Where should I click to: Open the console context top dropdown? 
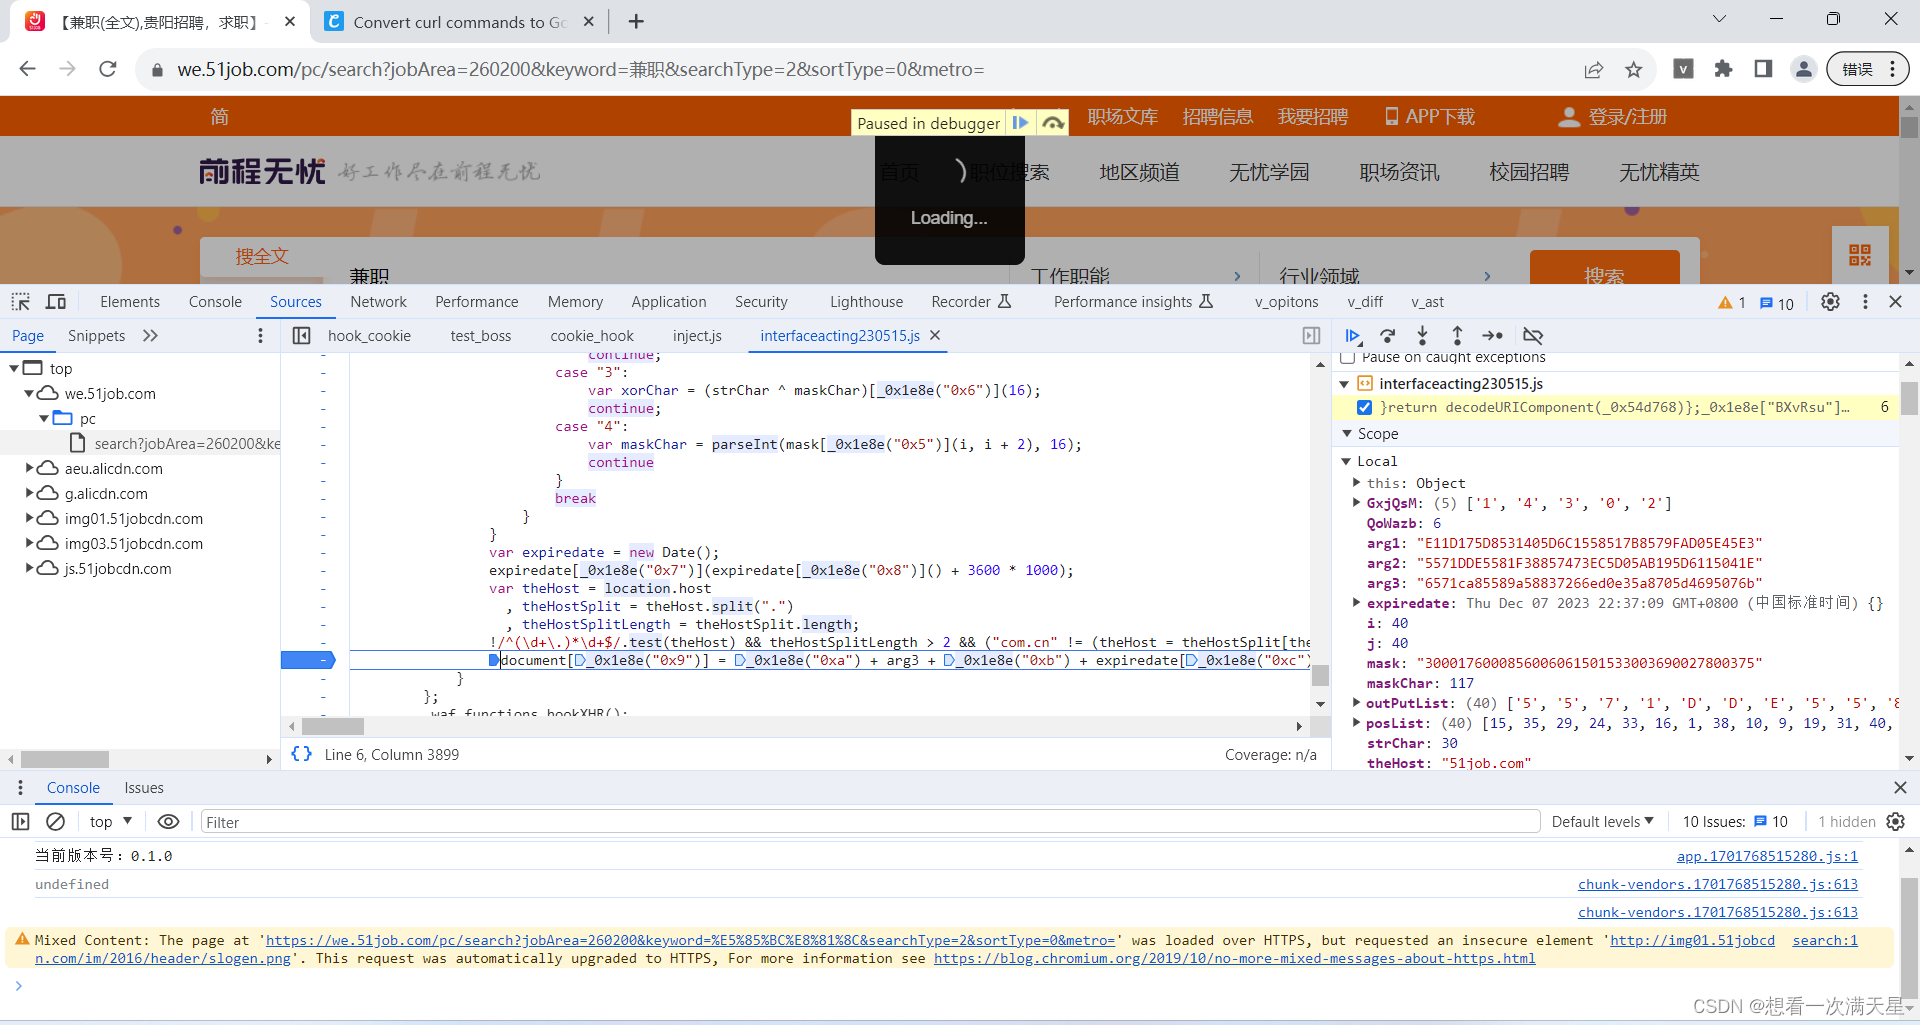coord(110,822)
